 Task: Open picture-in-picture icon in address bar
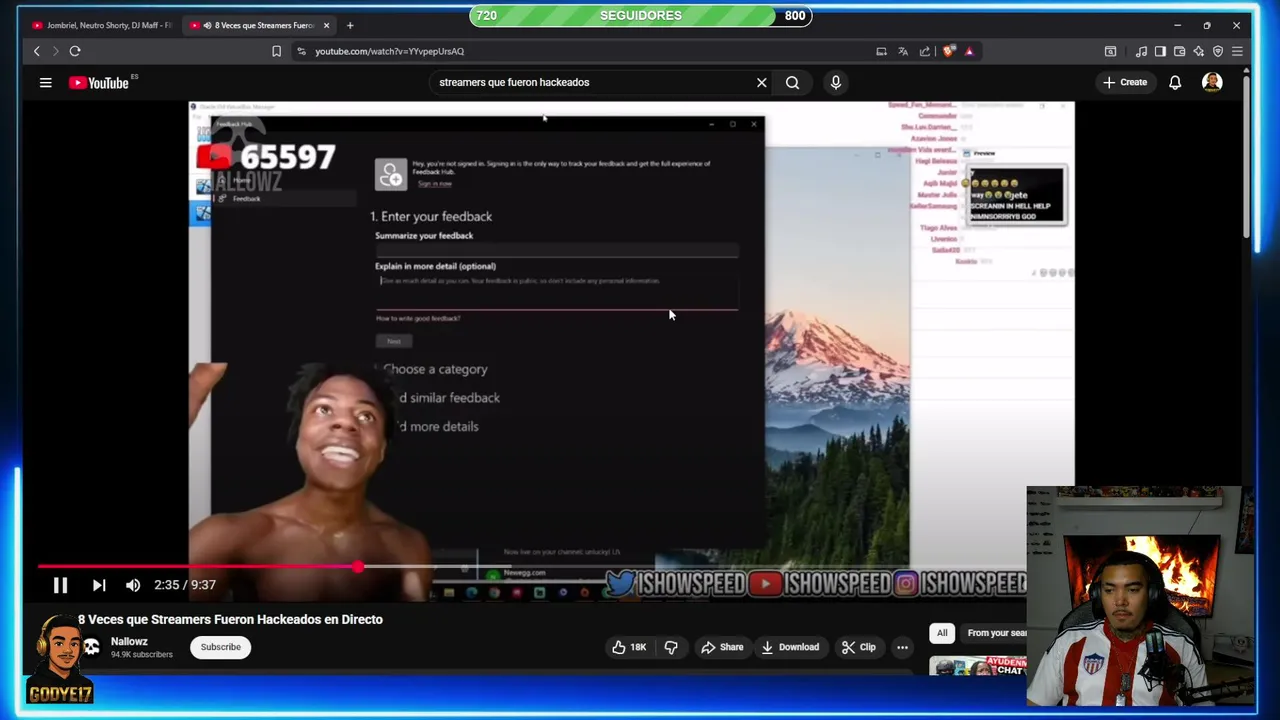click(x=881, y=51)
